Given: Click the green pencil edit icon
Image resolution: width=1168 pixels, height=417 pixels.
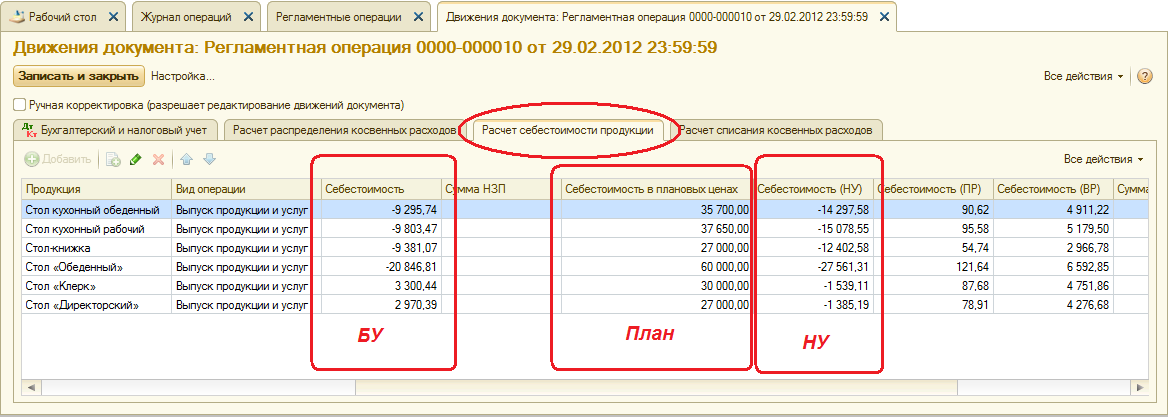Looking at the screenshot, I should 136,159.
